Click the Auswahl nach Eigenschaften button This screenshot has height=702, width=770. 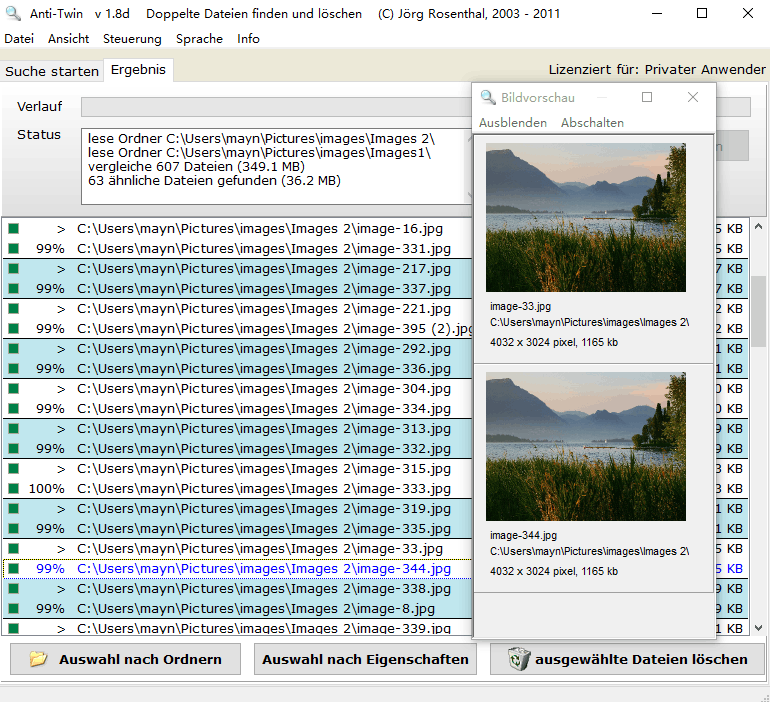click(x=365, y=659)
